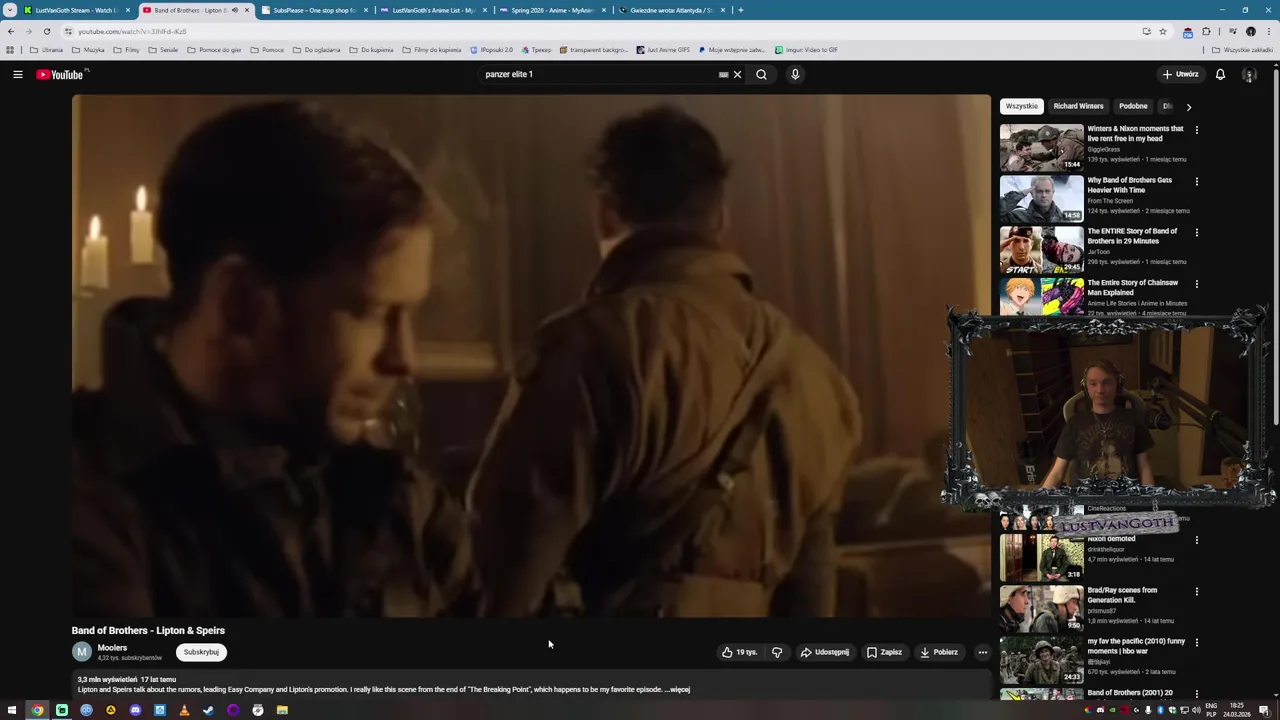The image size is (1280, 720).
Task: Open Steam from the taskbar
Action: [x=208, y=710]
